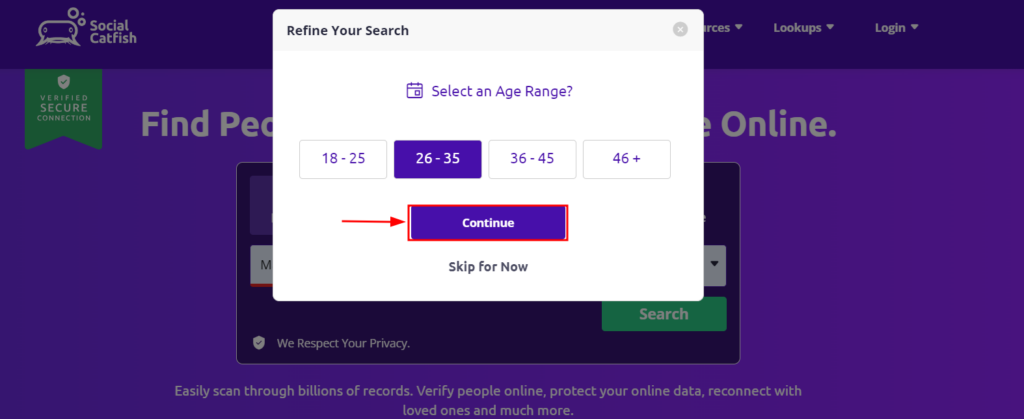Viewport: 1024px width, 419px height.
Task: Click the Lookups arrow icon
Action: pyautogui.click(x=830, y=27)
